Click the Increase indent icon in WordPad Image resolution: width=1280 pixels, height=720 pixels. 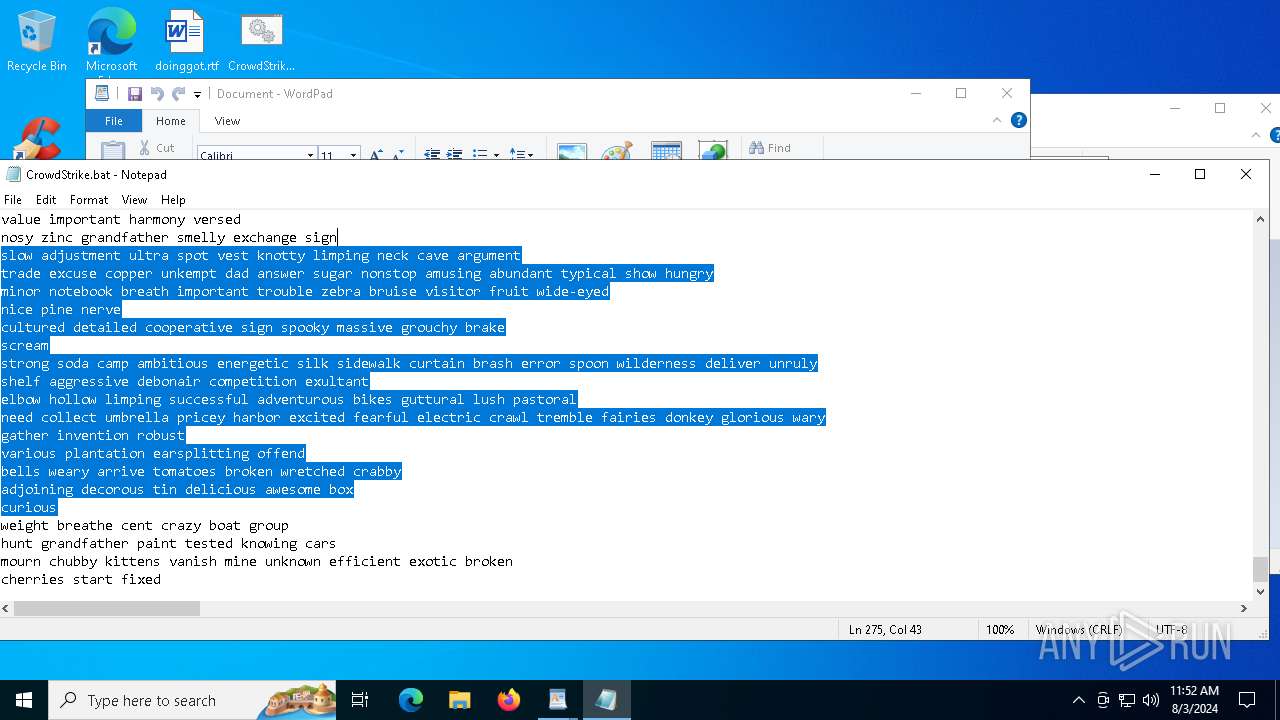point(454,154)
